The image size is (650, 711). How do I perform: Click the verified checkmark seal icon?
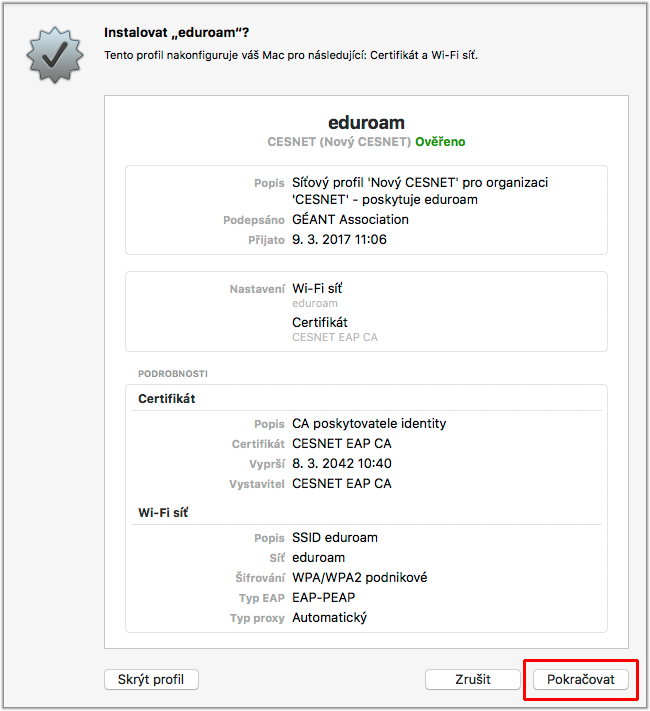[55, 55]
